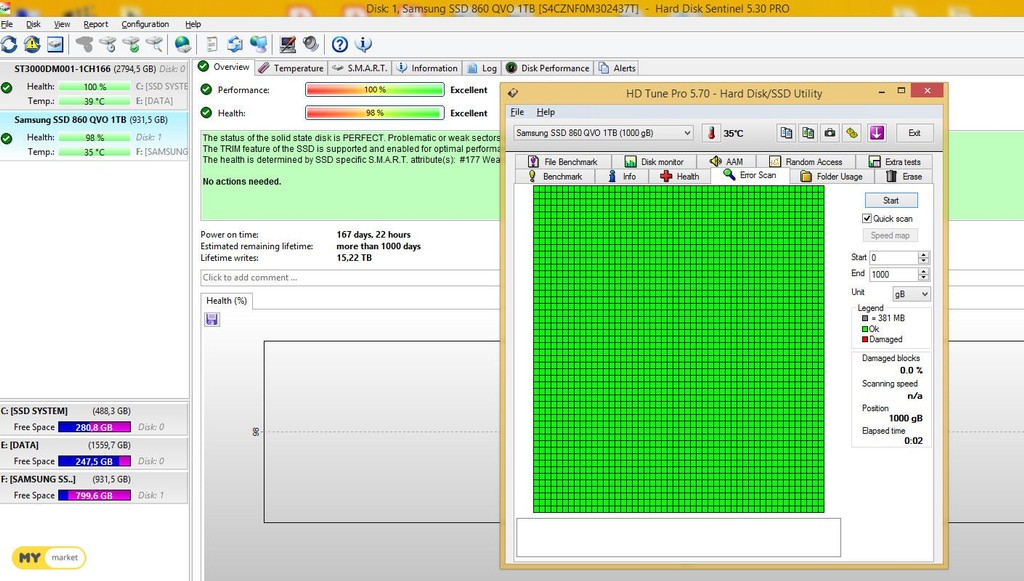Click the Exit button in HD Tune
Image resolution: width=1024 pixels, height=581 pixels.
click(x=914, y=133)
